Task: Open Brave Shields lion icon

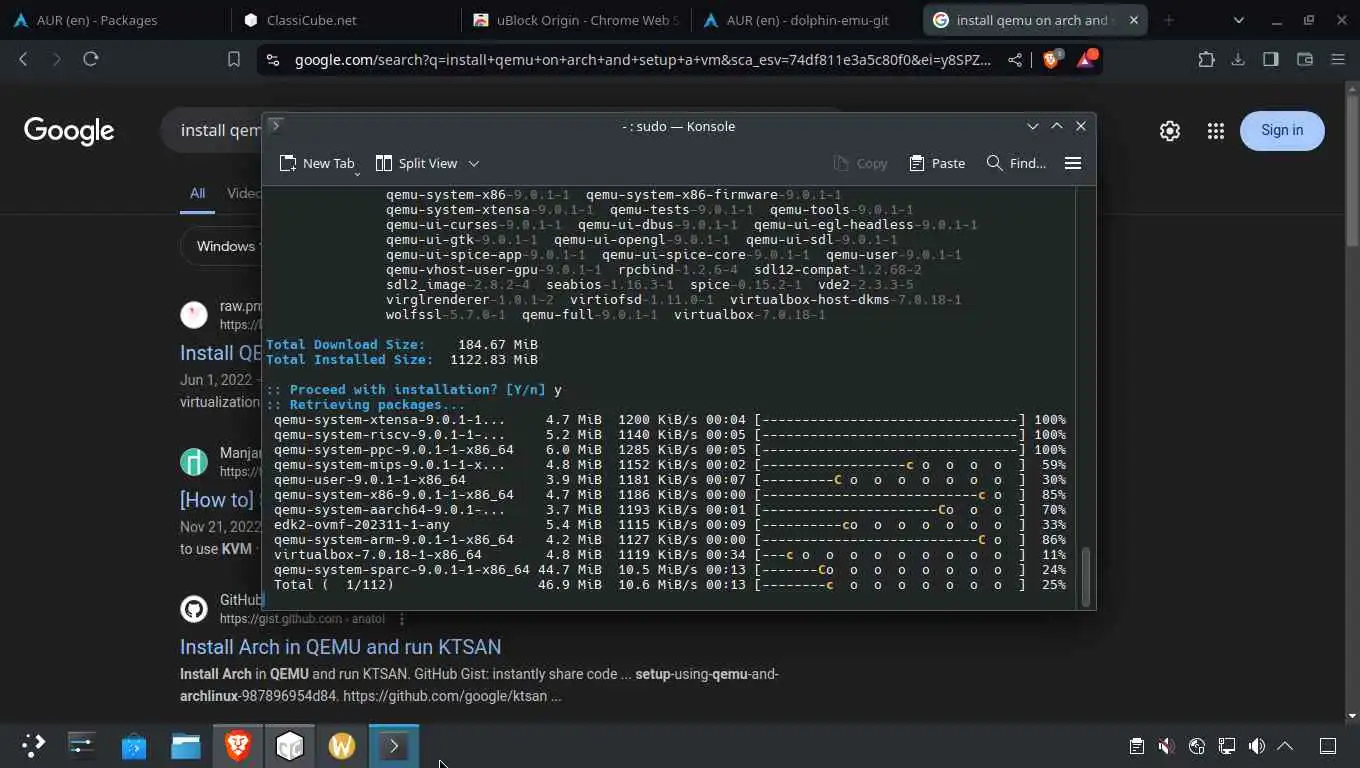Action: pyautogui.click(x=1051, y=59)
